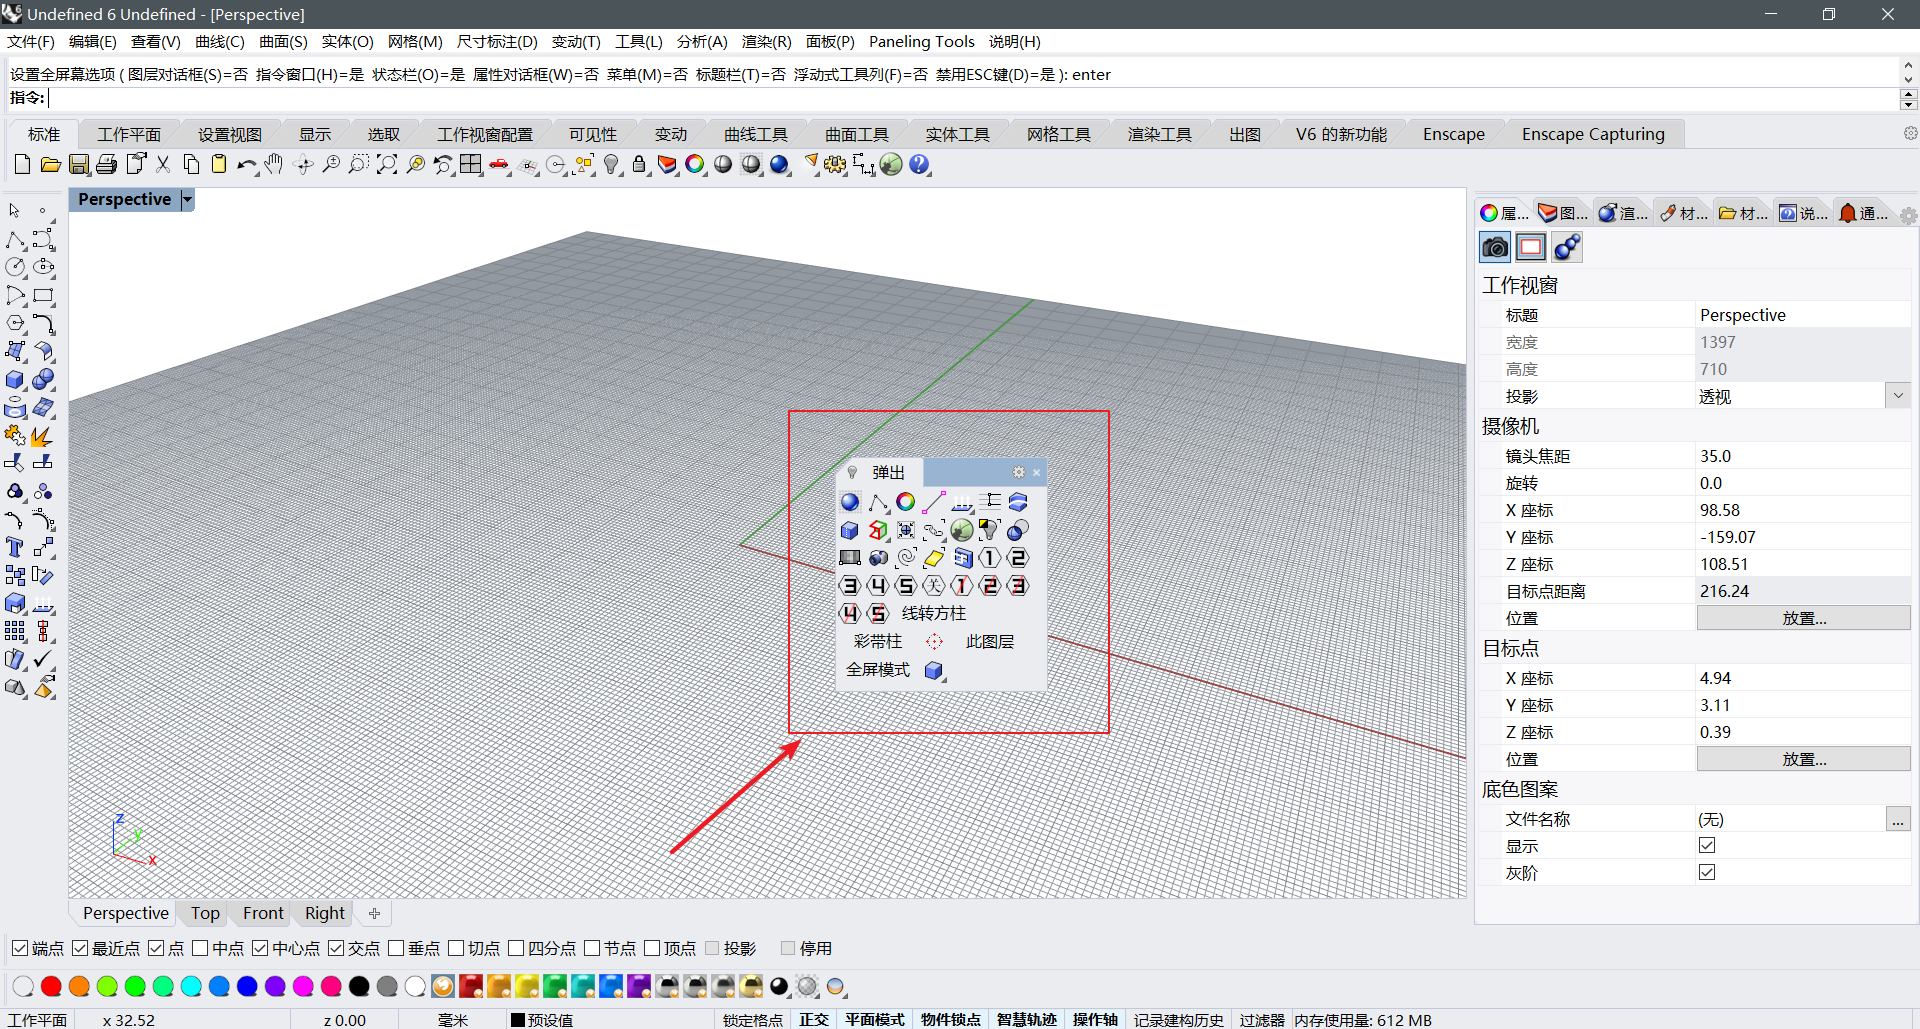This screenshot has width=1920, height=1029.
Task: Click the 镜头焦距 value 35.0 field
Action: tap(1803, 456)
